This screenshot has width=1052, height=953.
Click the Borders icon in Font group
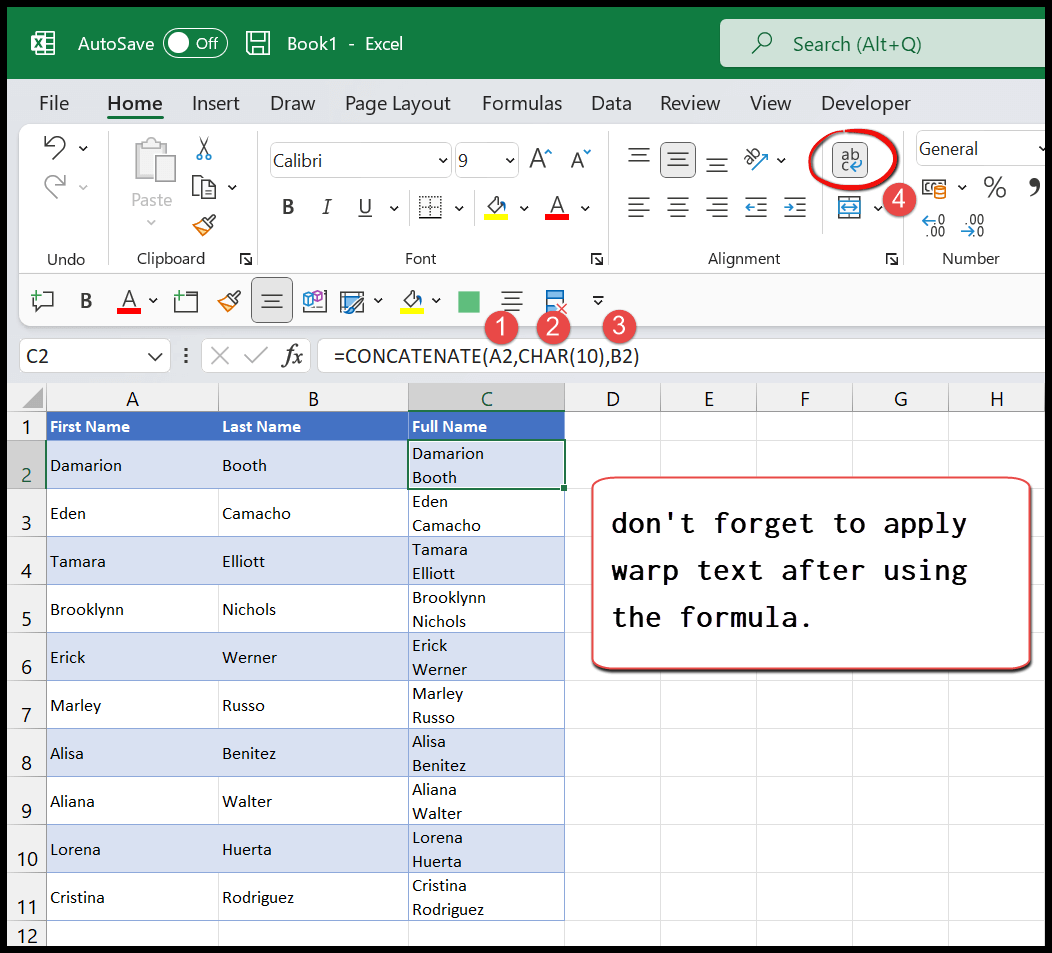point(430,207)
